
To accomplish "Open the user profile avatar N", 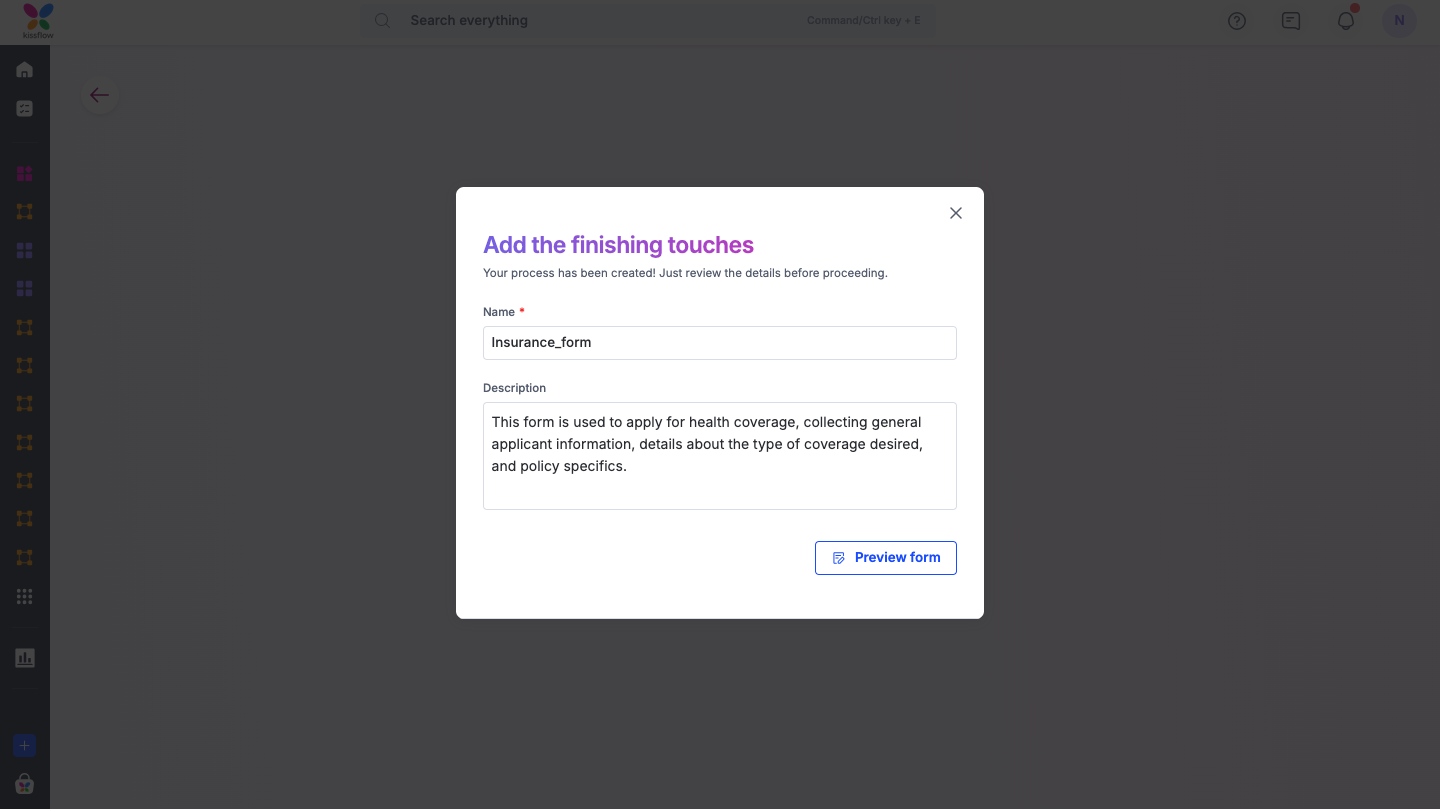I will [x=1399, y=21].
